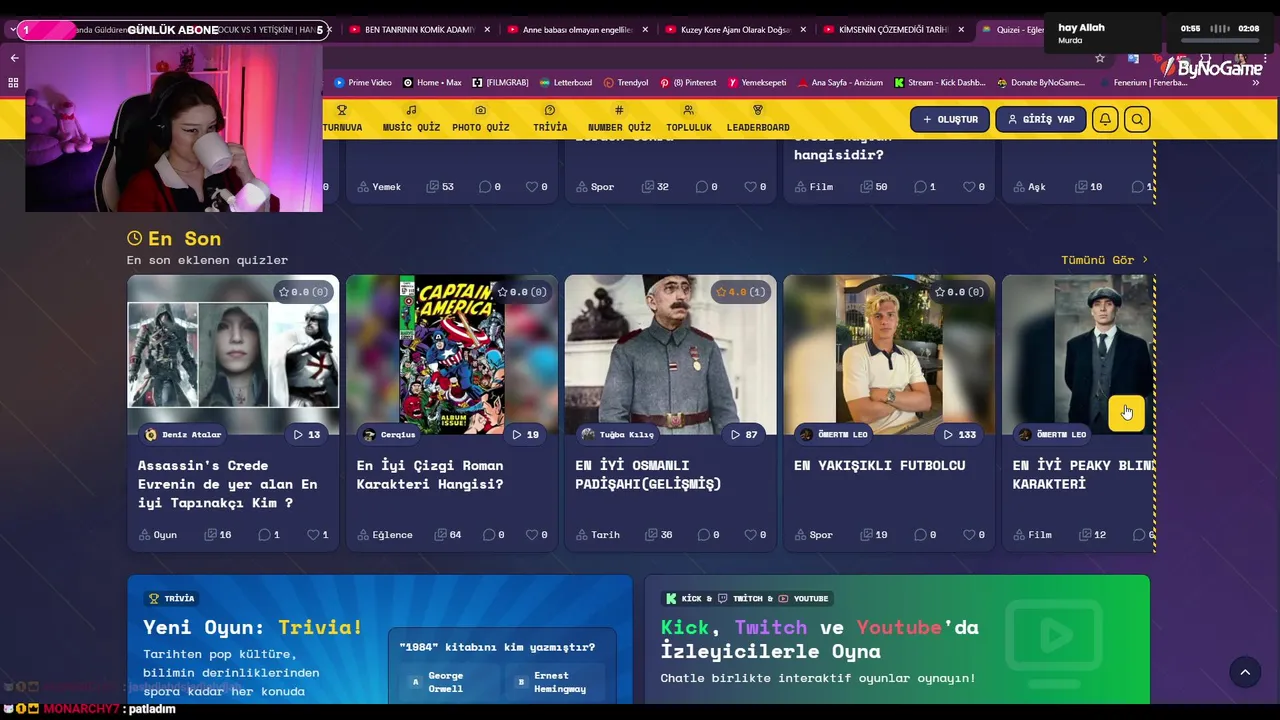The image size is (1280, 720).
Task: Go back with browser back arrow
Action: 14,58
